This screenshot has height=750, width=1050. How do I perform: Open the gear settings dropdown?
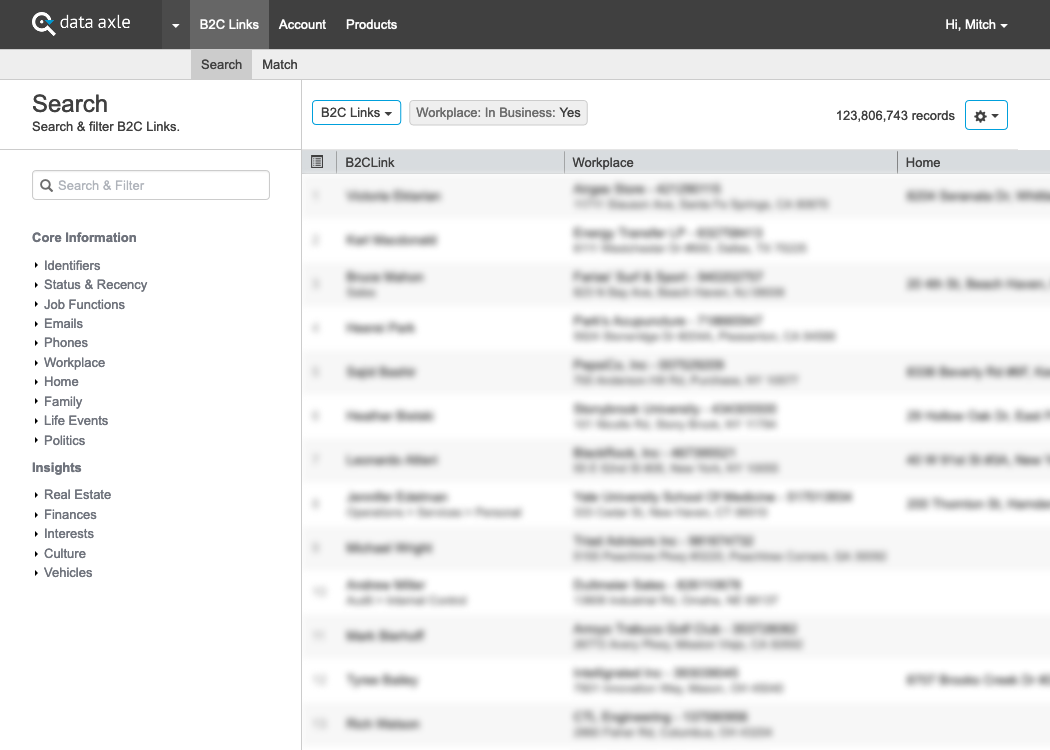(986, 116)
